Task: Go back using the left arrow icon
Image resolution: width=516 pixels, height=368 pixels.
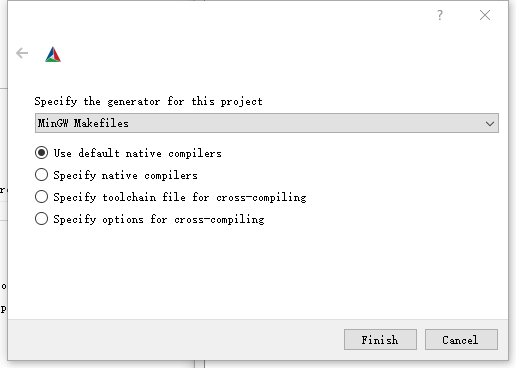Action: click(x=22, y=53)
